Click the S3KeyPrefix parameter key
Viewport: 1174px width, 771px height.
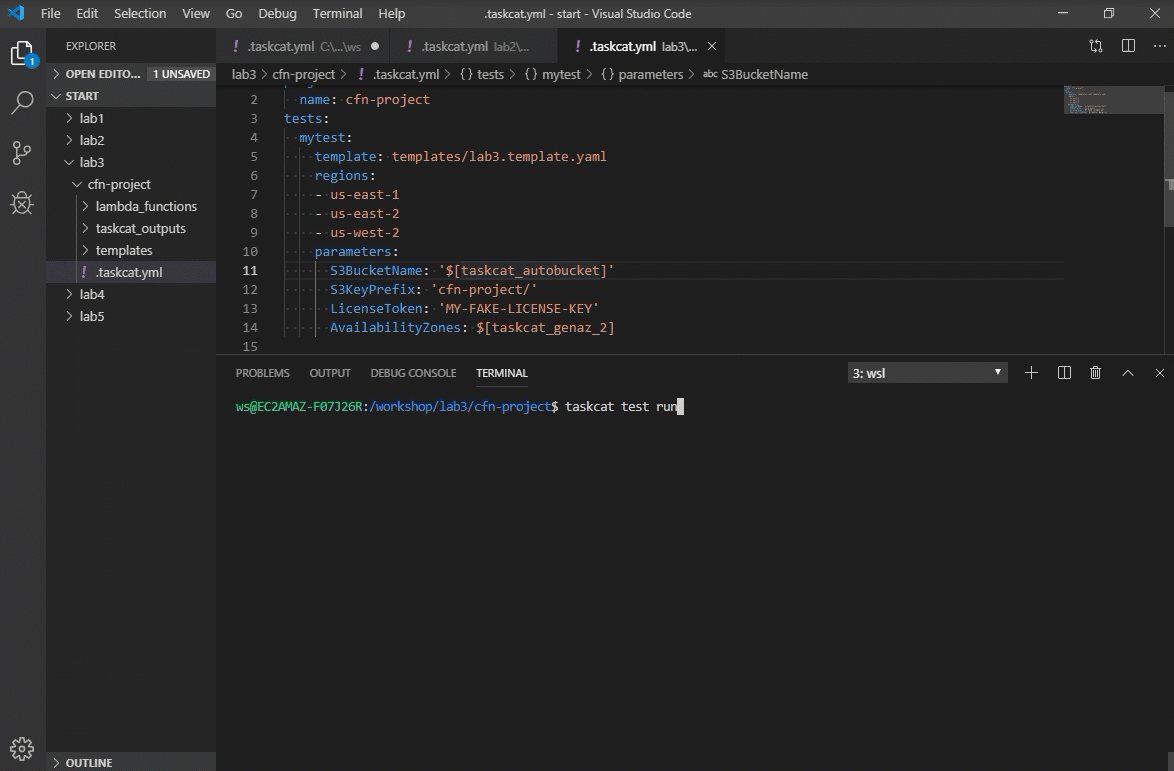(x=372, y=290)
